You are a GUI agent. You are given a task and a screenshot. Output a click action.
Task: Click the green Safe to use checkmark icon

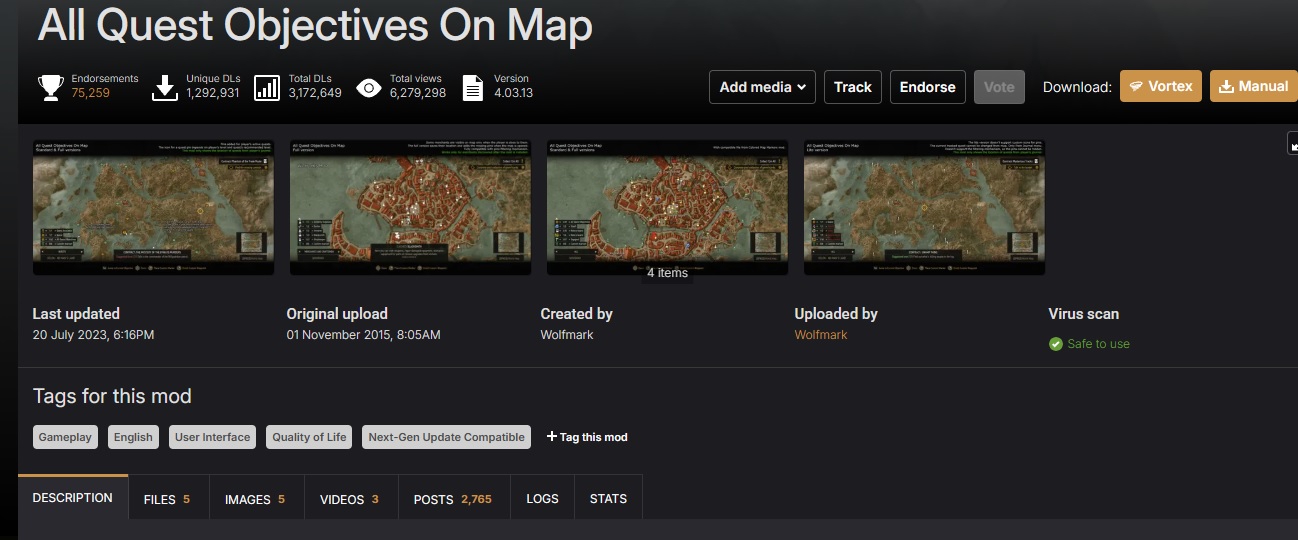[x=1056, y=344]
